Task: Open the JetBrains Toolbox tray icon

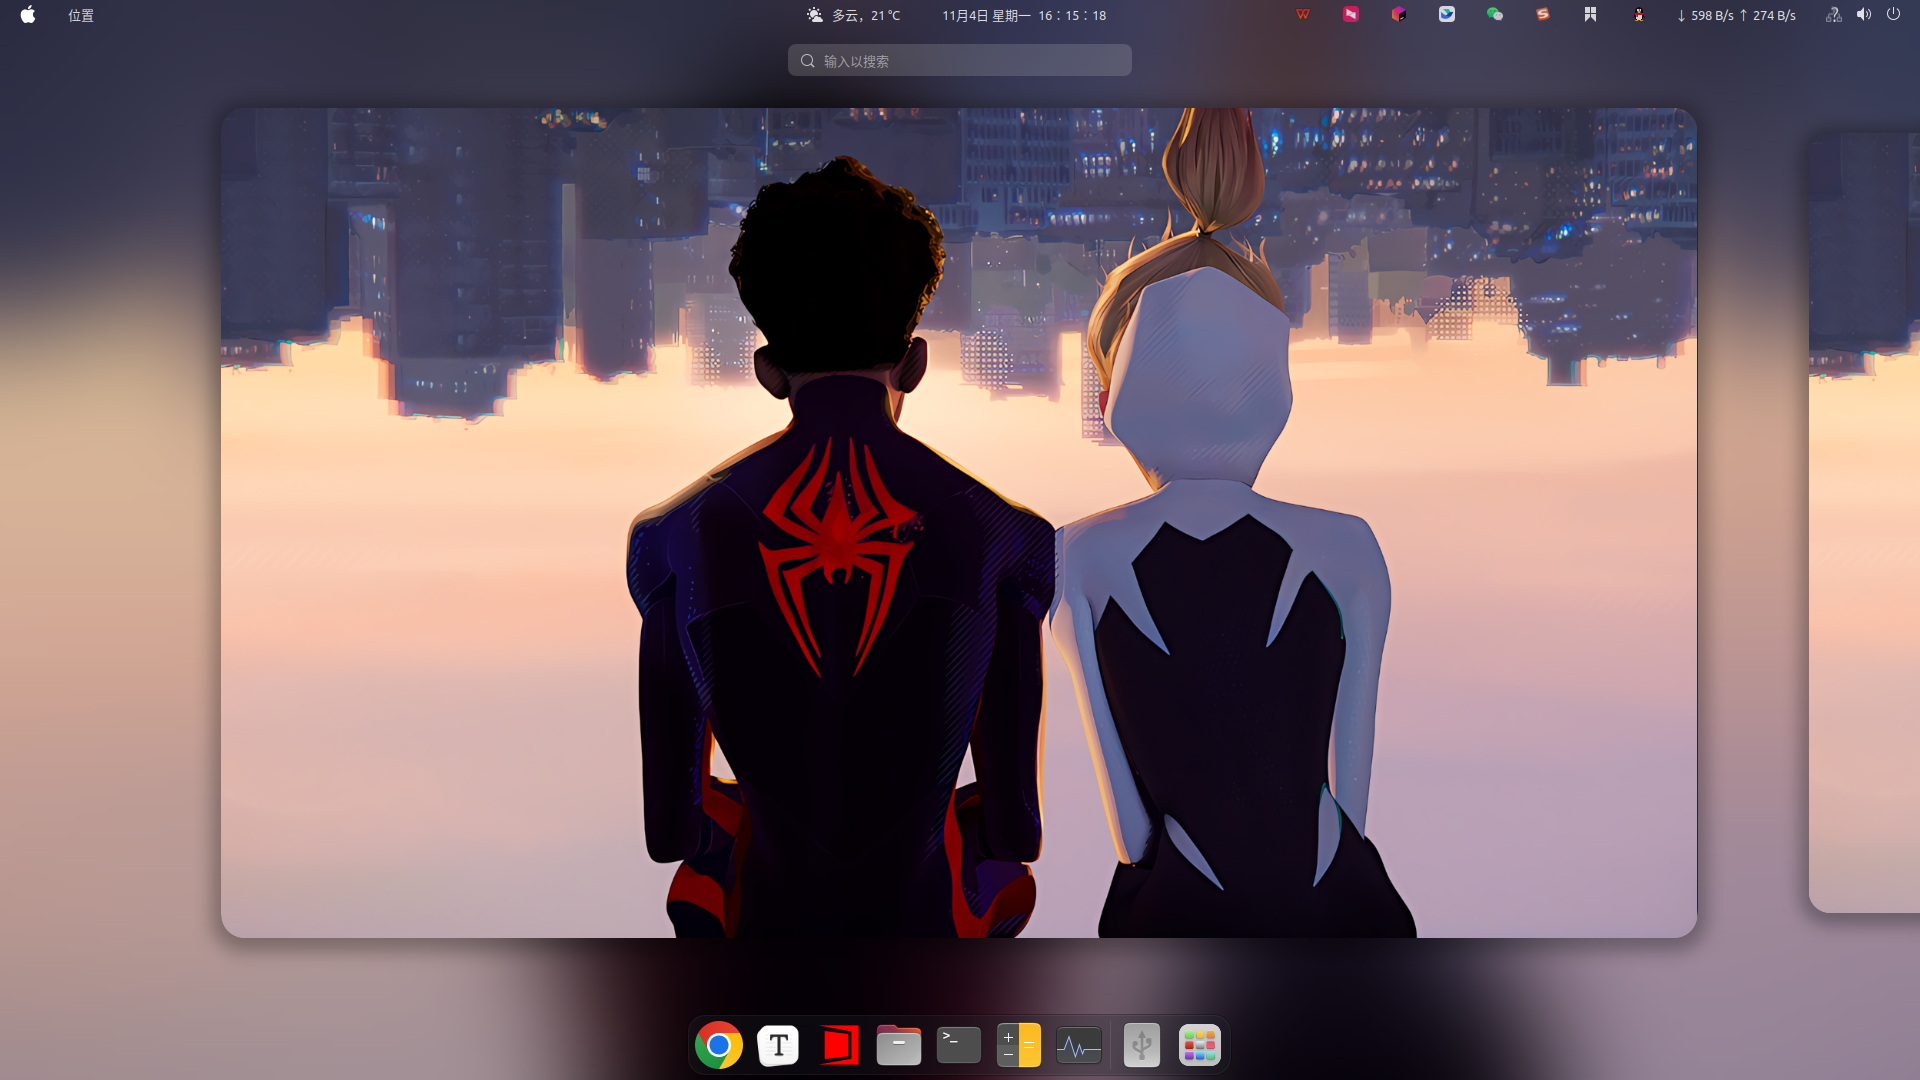Action: point(1399,15)
